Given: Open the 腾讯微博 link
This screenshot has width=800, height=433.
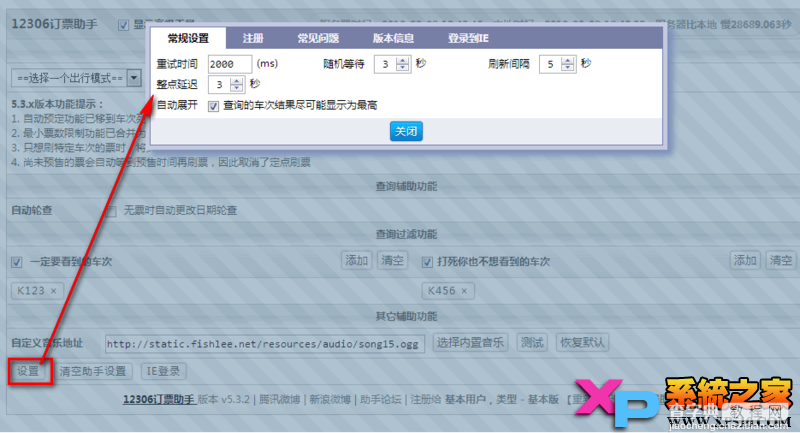Looking at the screenshot, I should 279,399.
